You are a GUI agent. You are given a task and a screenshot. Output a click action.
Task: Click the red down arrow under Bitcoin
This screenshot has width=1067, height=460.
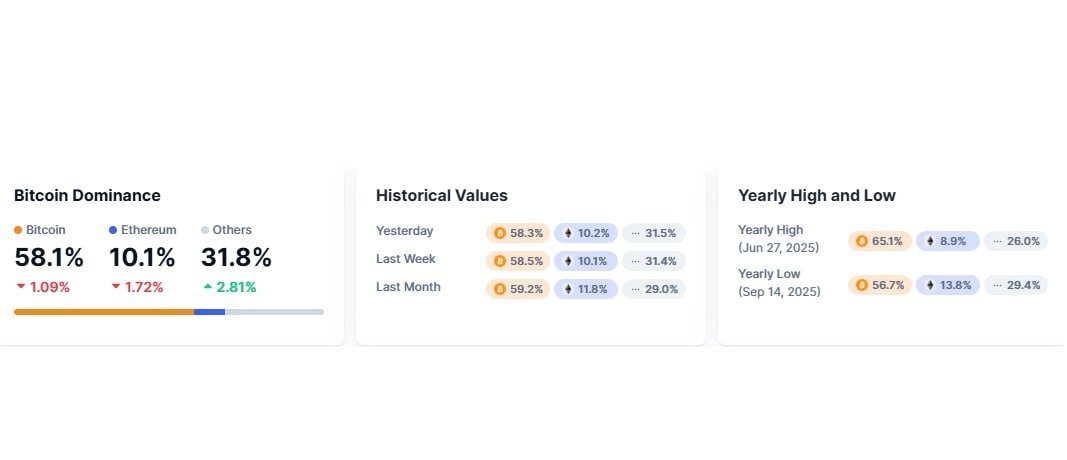(20, 287)
